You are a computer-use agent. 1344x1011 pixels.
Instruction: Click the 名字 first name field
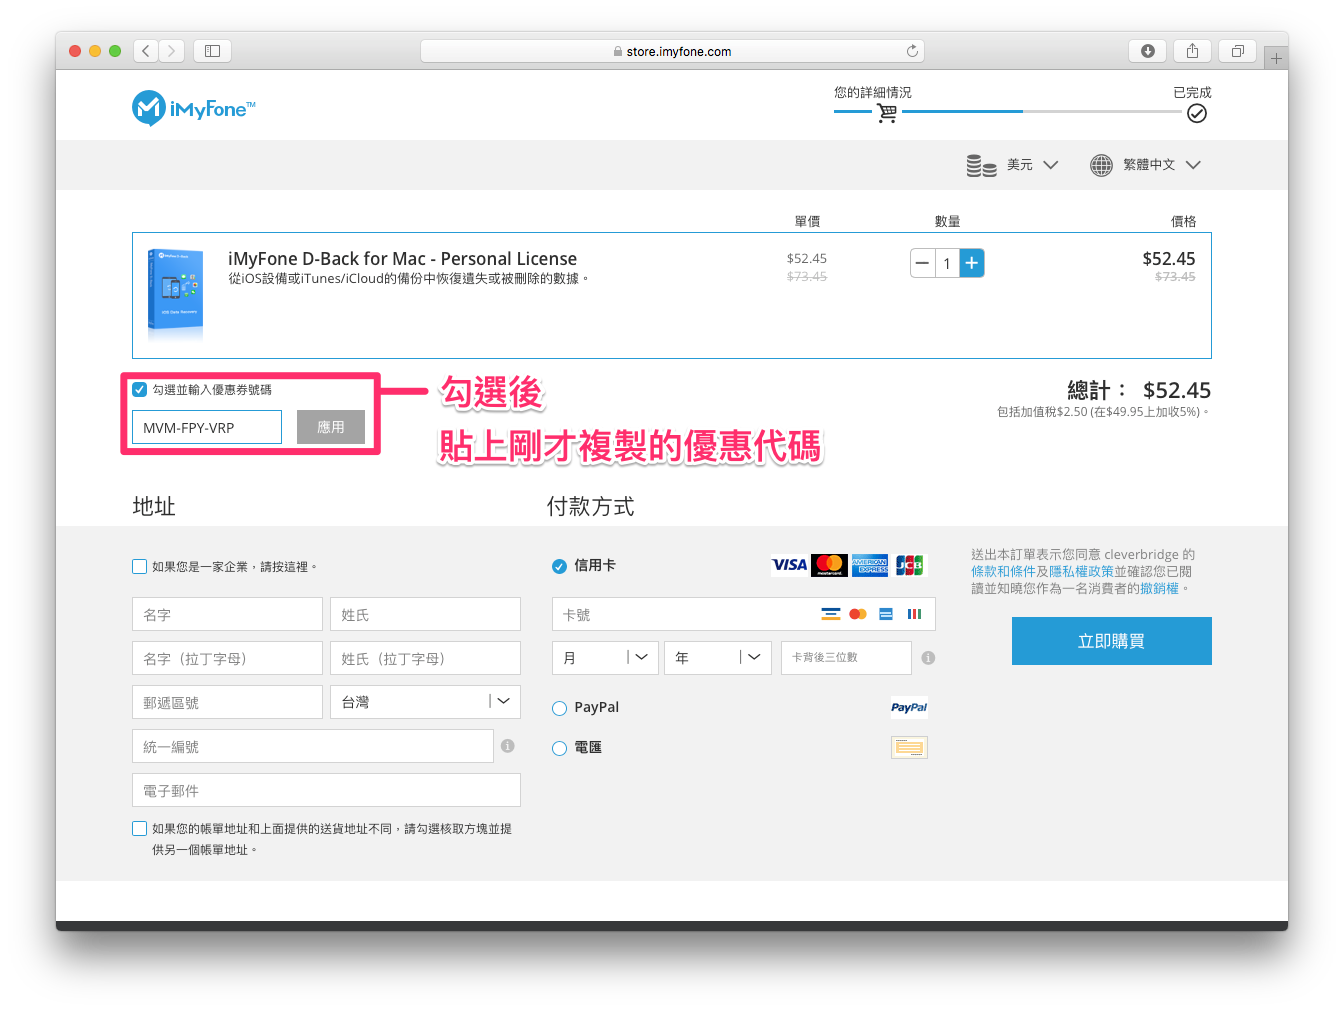coord(227,614)
